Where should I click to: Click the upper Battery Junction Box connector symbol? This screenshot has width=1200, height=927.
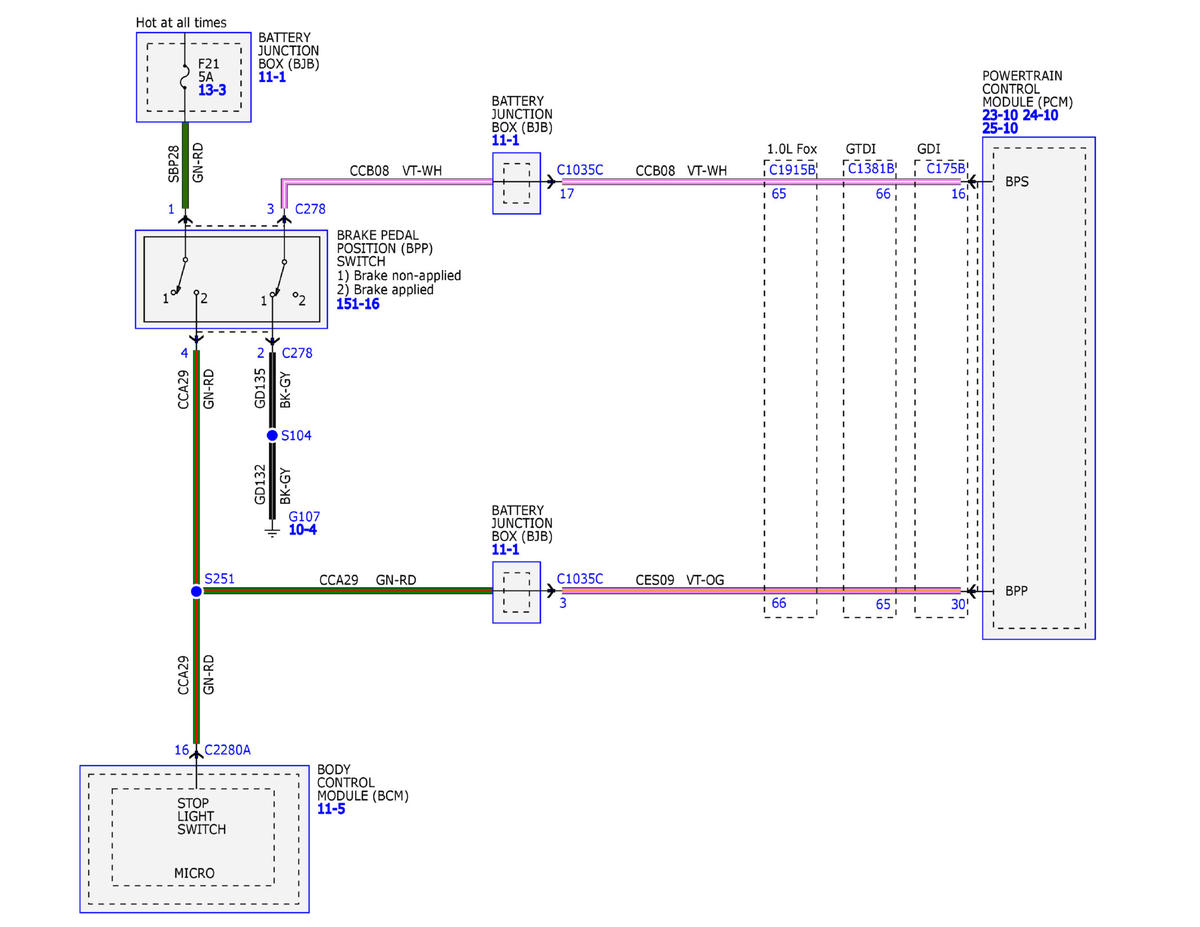pyautogui.click(x=516, y=183)
